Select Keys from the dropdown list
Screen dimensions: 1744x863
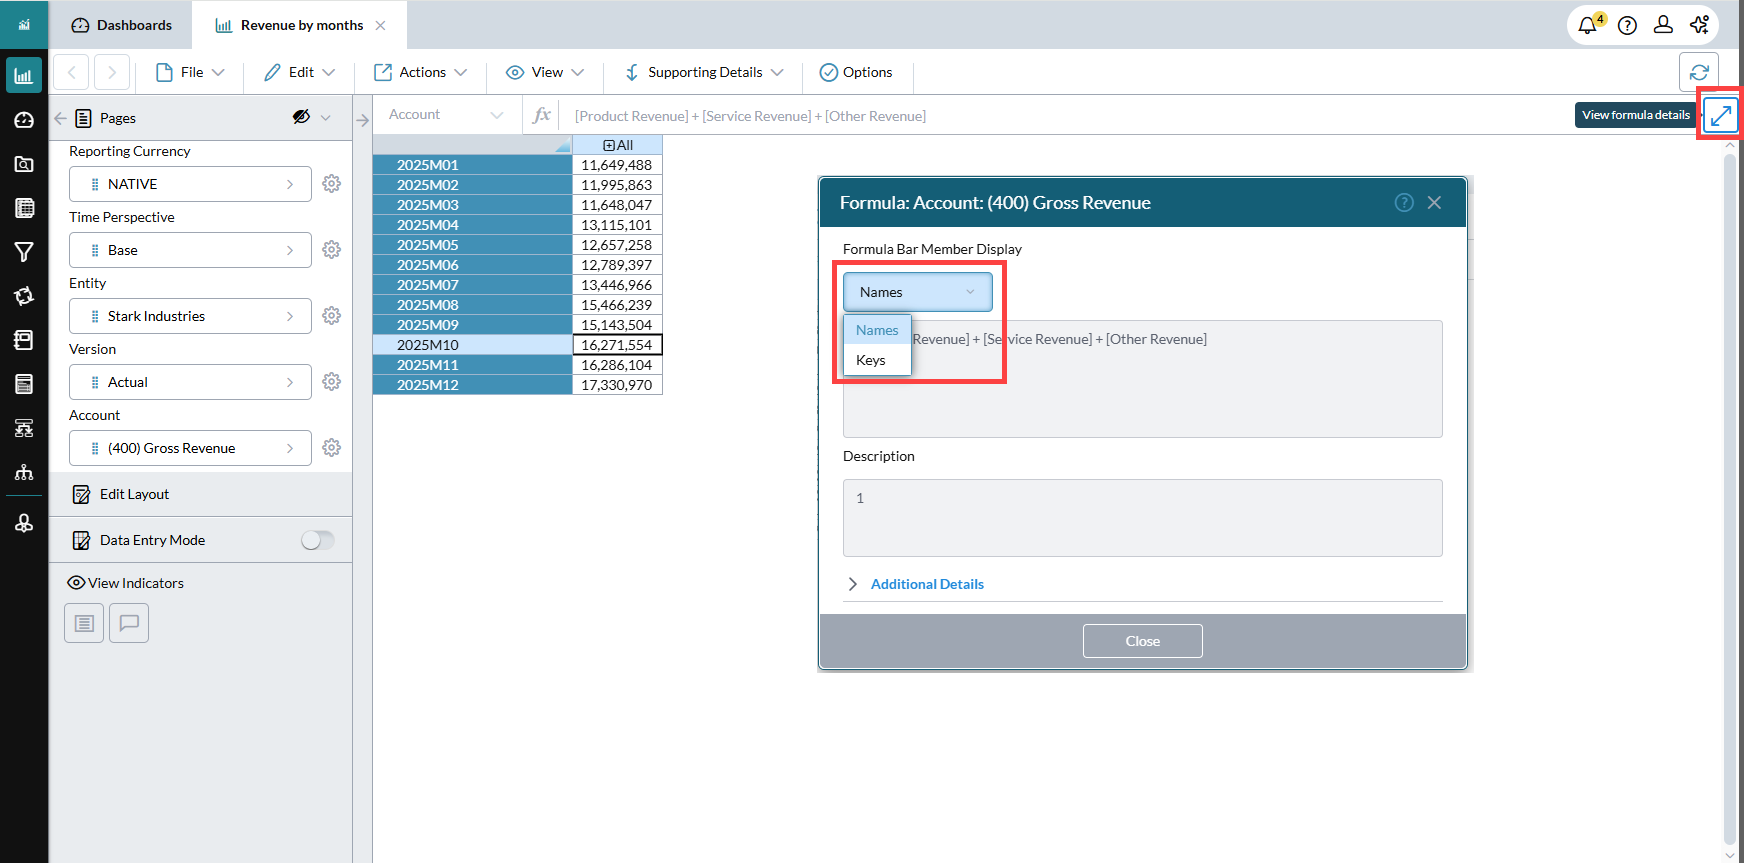tap(871, 360)
